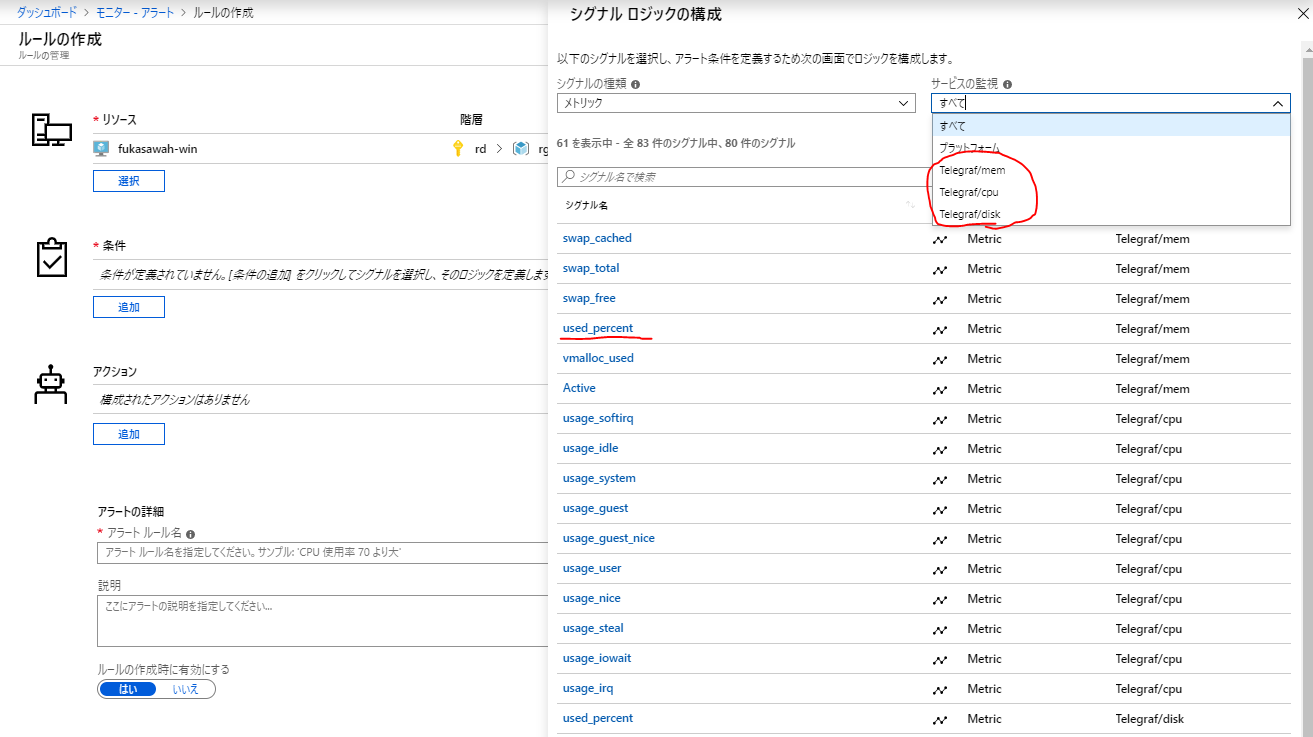Click the rd hierarchy text

[481, 148]
